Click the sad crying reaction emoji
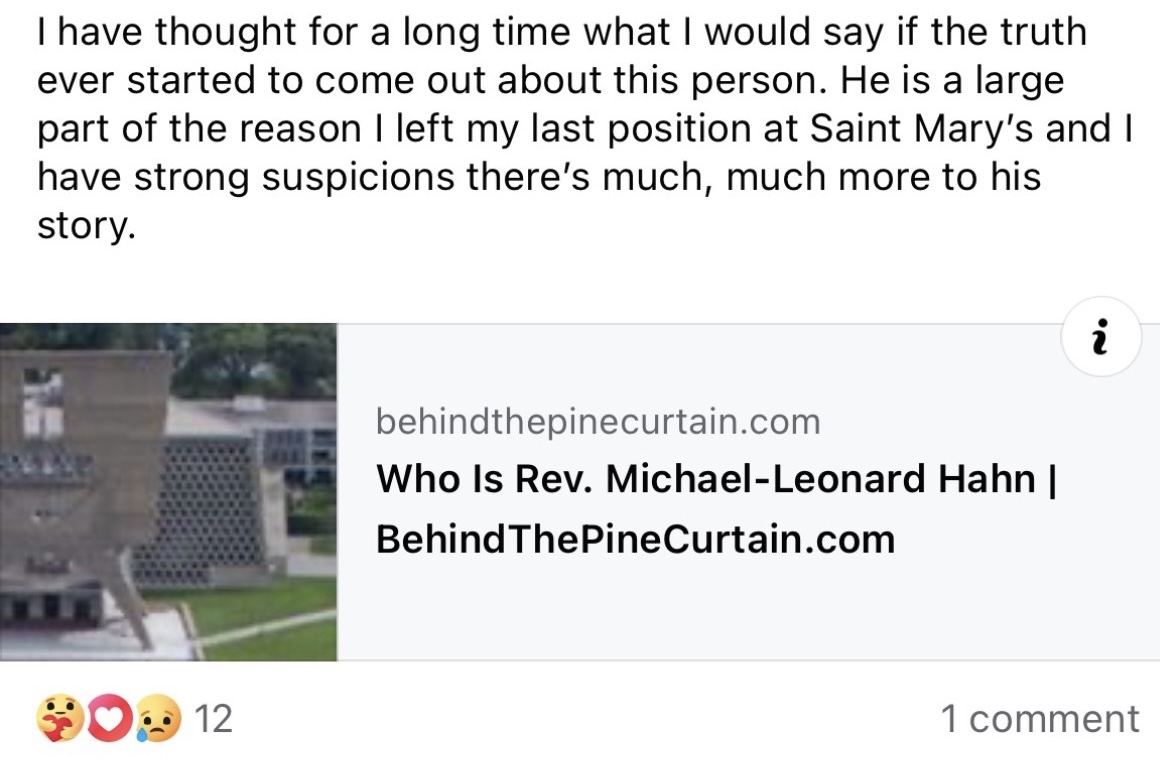Viewport: 1160px width, 765px height. (x=160, y=719)
